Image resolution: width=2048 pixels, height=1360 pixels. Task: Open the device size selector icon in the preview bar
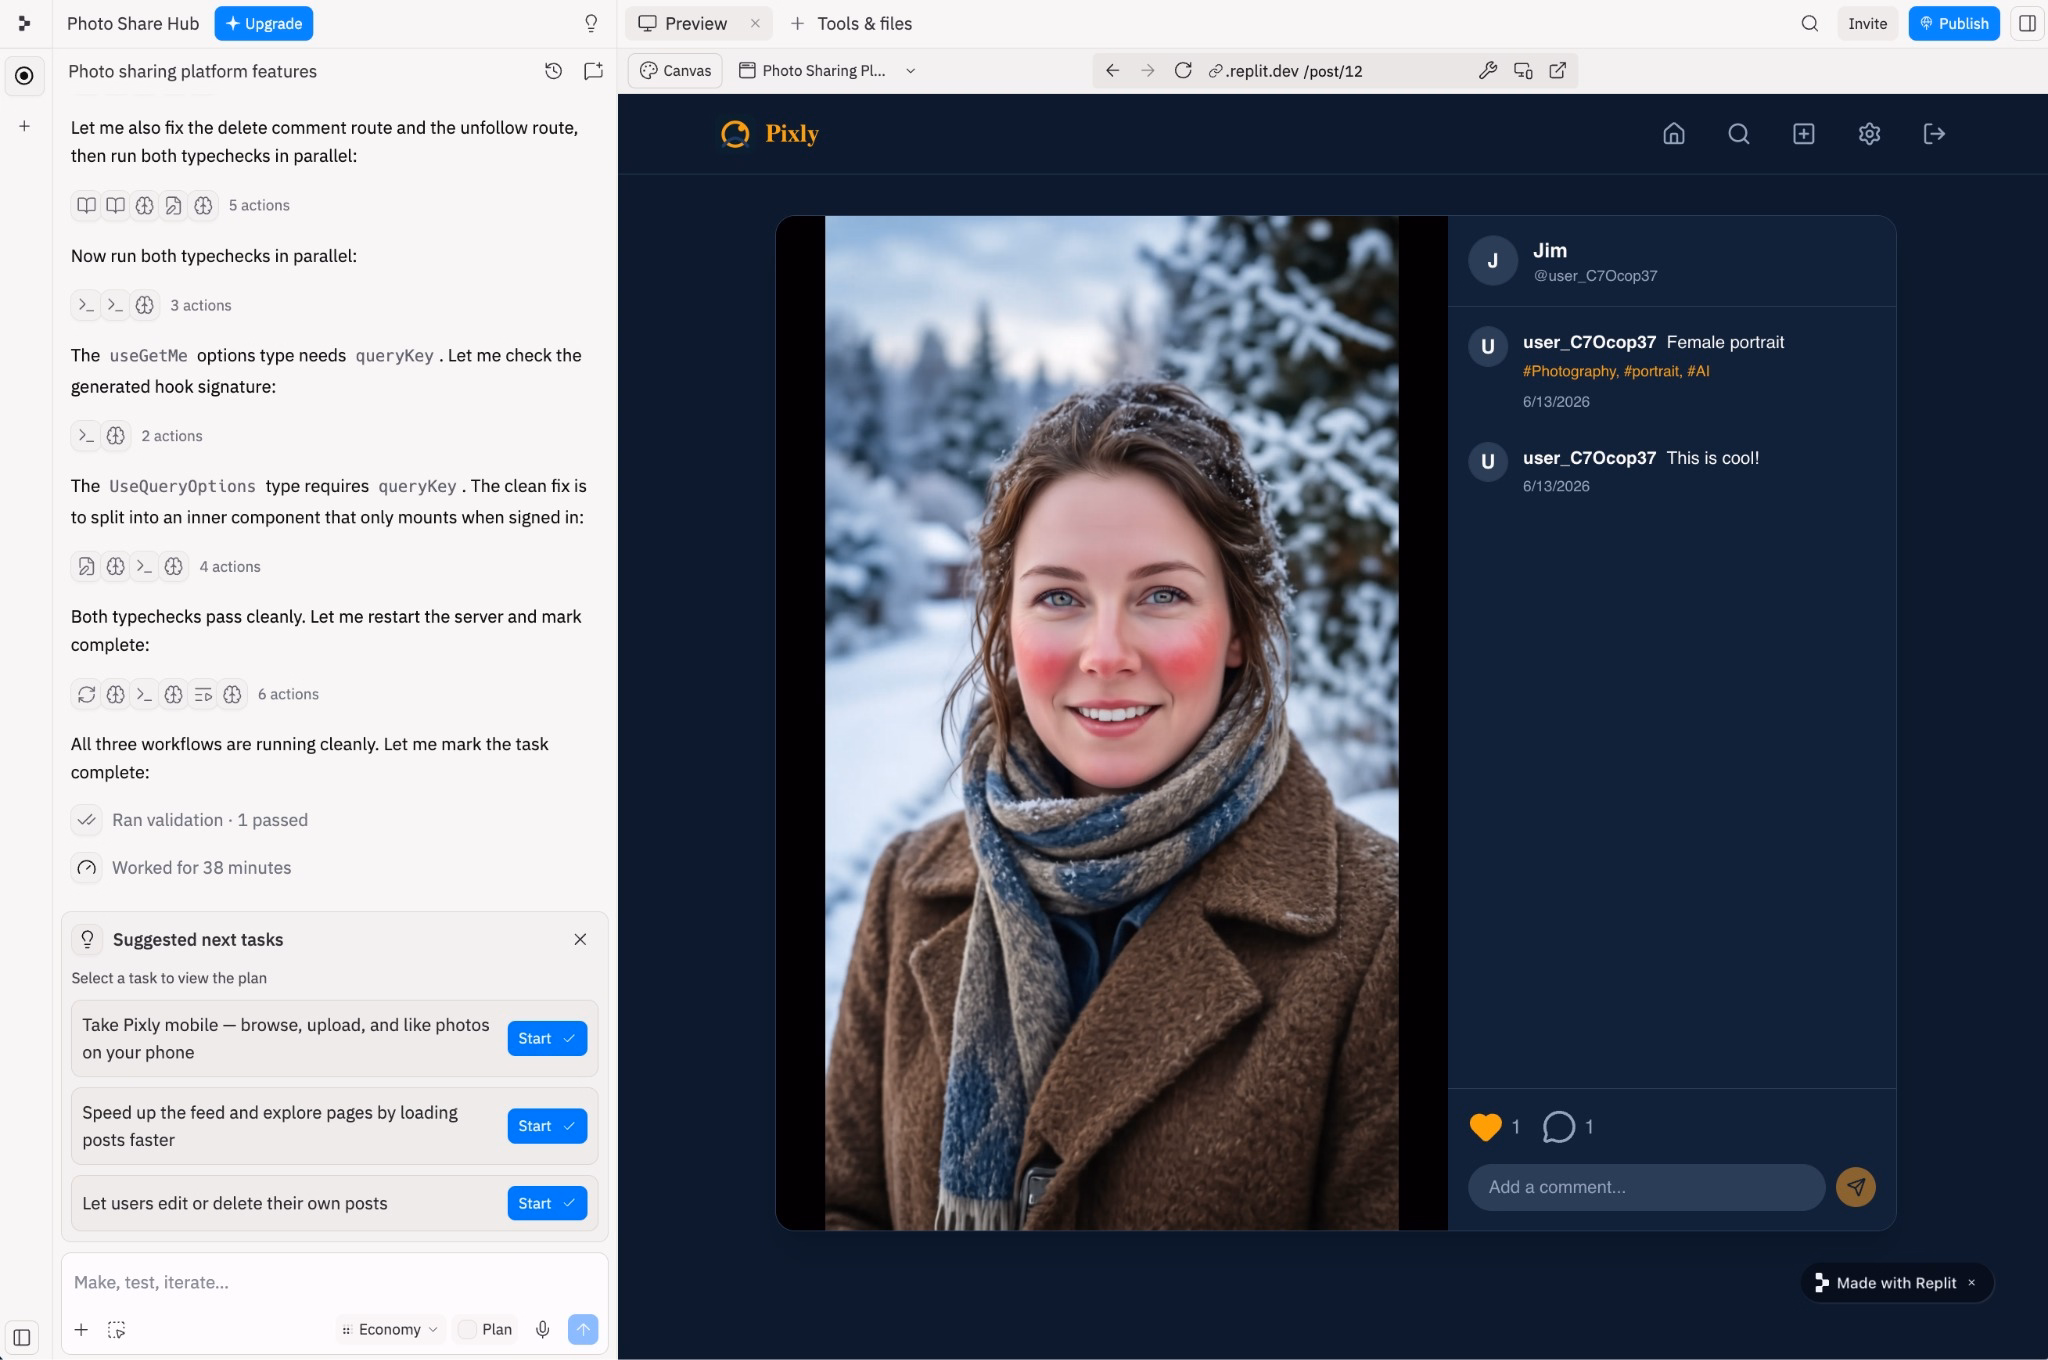pos(1523,70)
